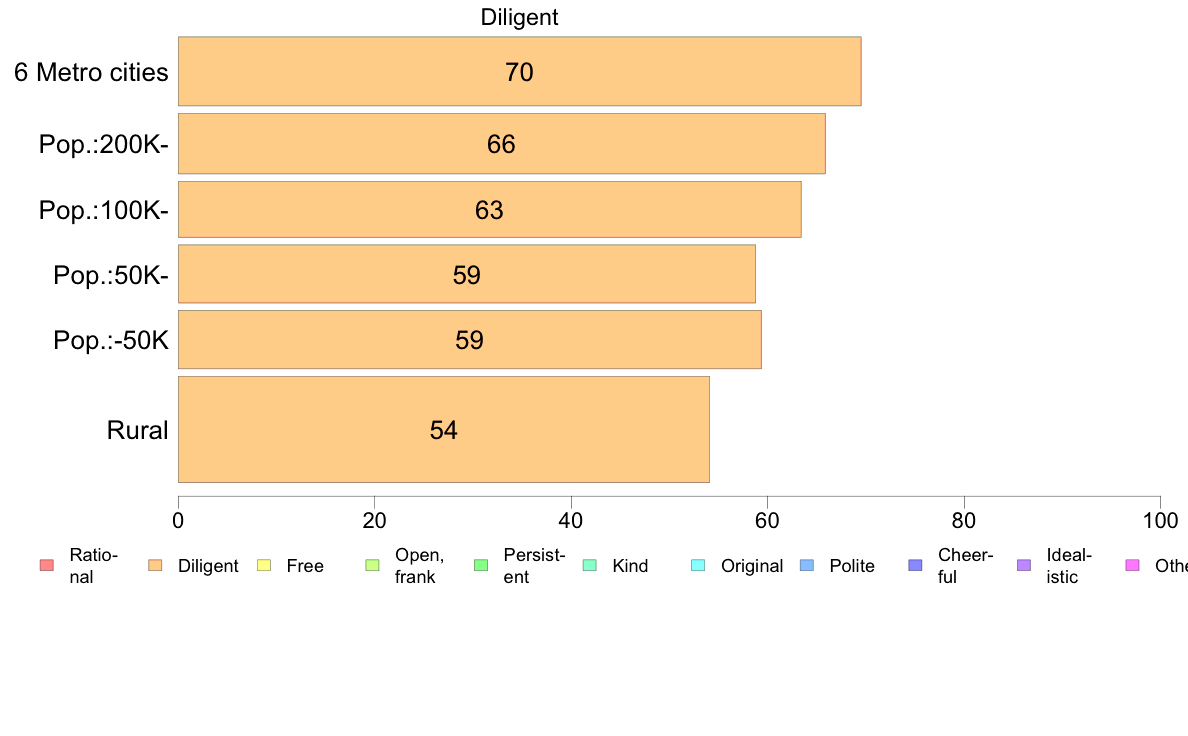Click the Rational legend color swatch
This screenshot has width=1188, height=736.
tap(47, 565)
